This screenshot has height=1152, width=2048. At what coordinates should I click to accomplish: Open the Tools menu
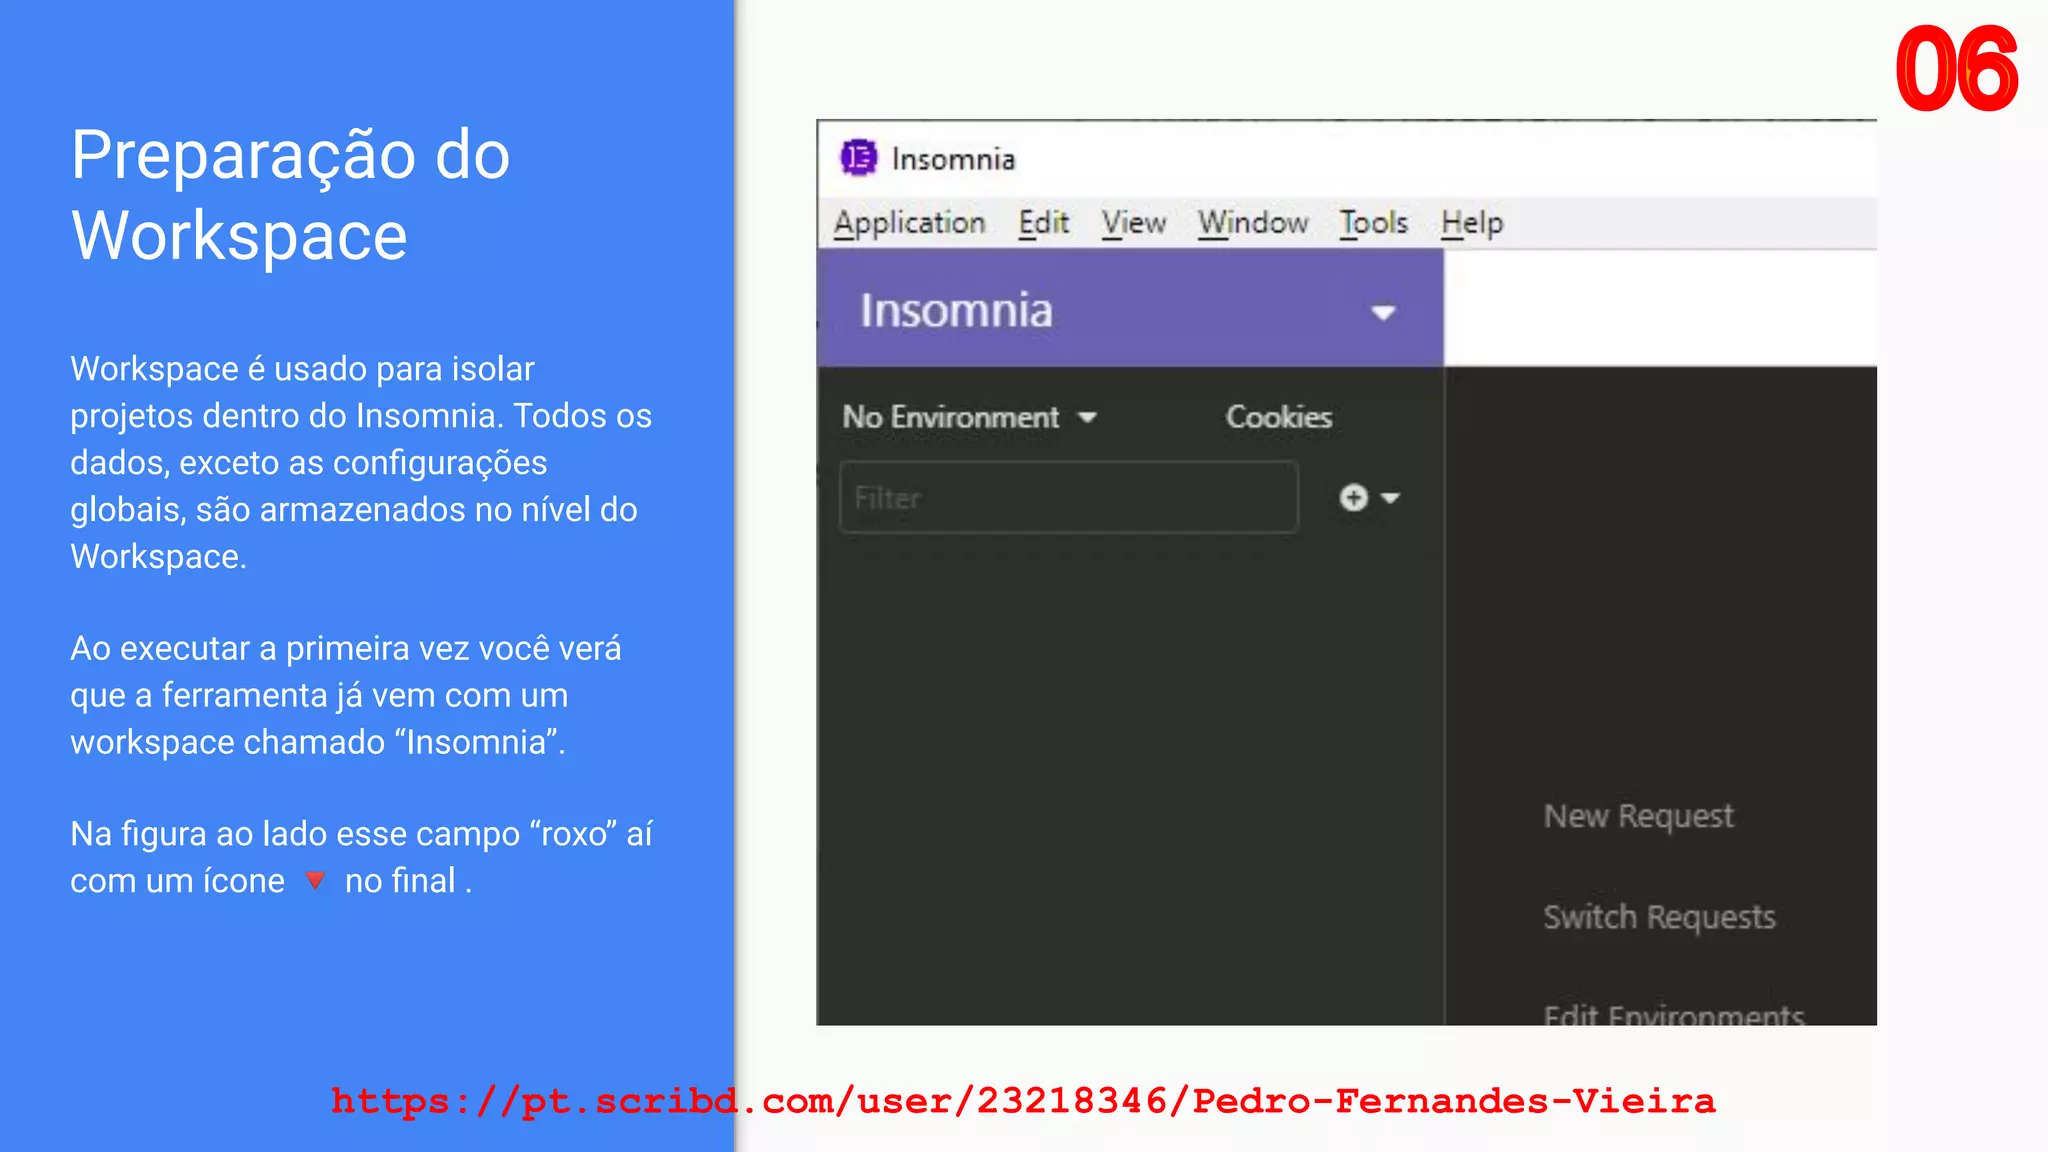[1374, 222]
